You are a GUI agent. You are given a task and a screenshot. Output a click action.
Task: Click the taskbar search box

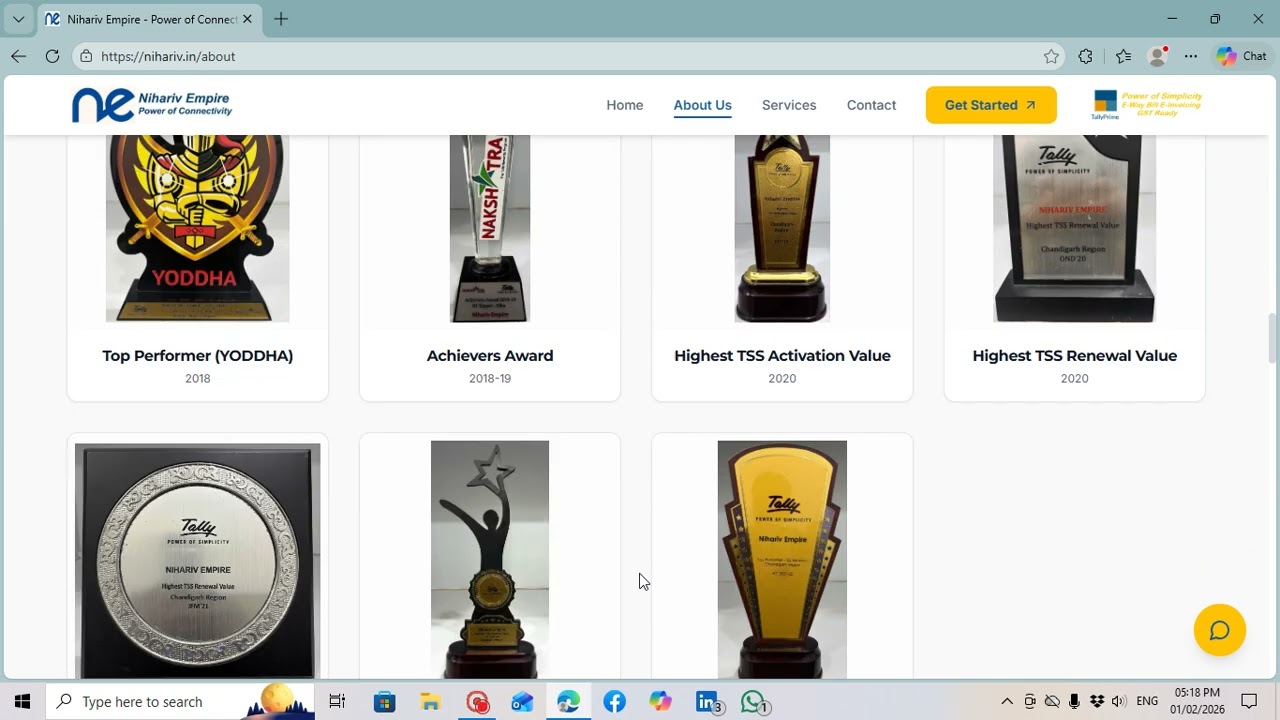tap(180, 702)
